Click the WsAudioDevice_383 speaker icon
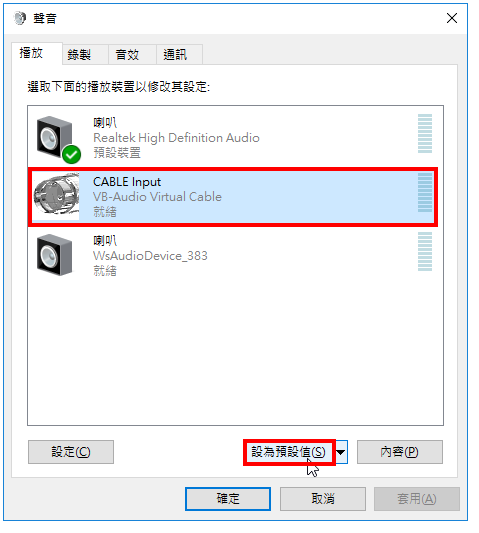Screen dimensions: 479x533 tap(55, 255)
